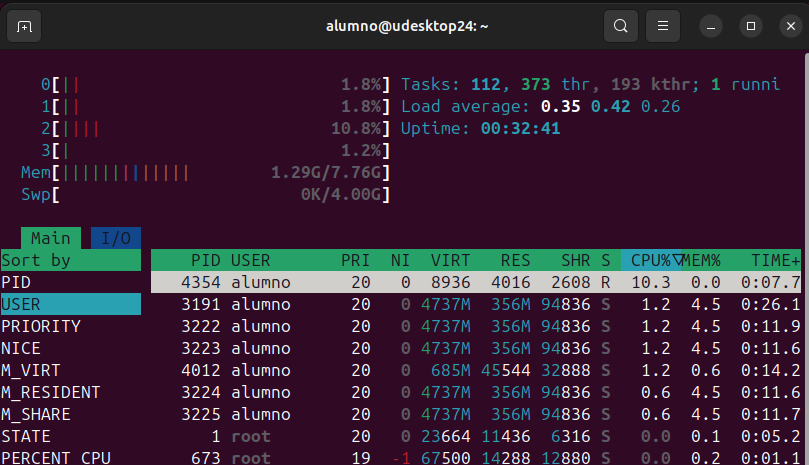
Task: Select process row with PID 4354
Action: (475, 282)
